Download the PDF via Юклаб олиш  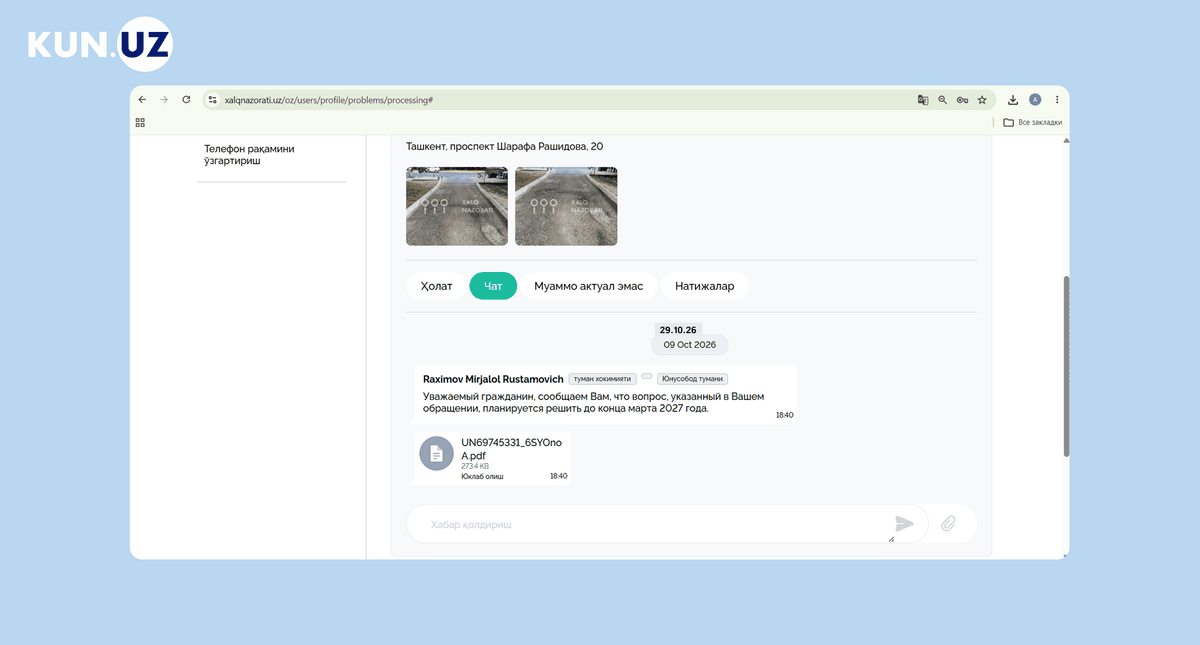click(x=482, y=476)
